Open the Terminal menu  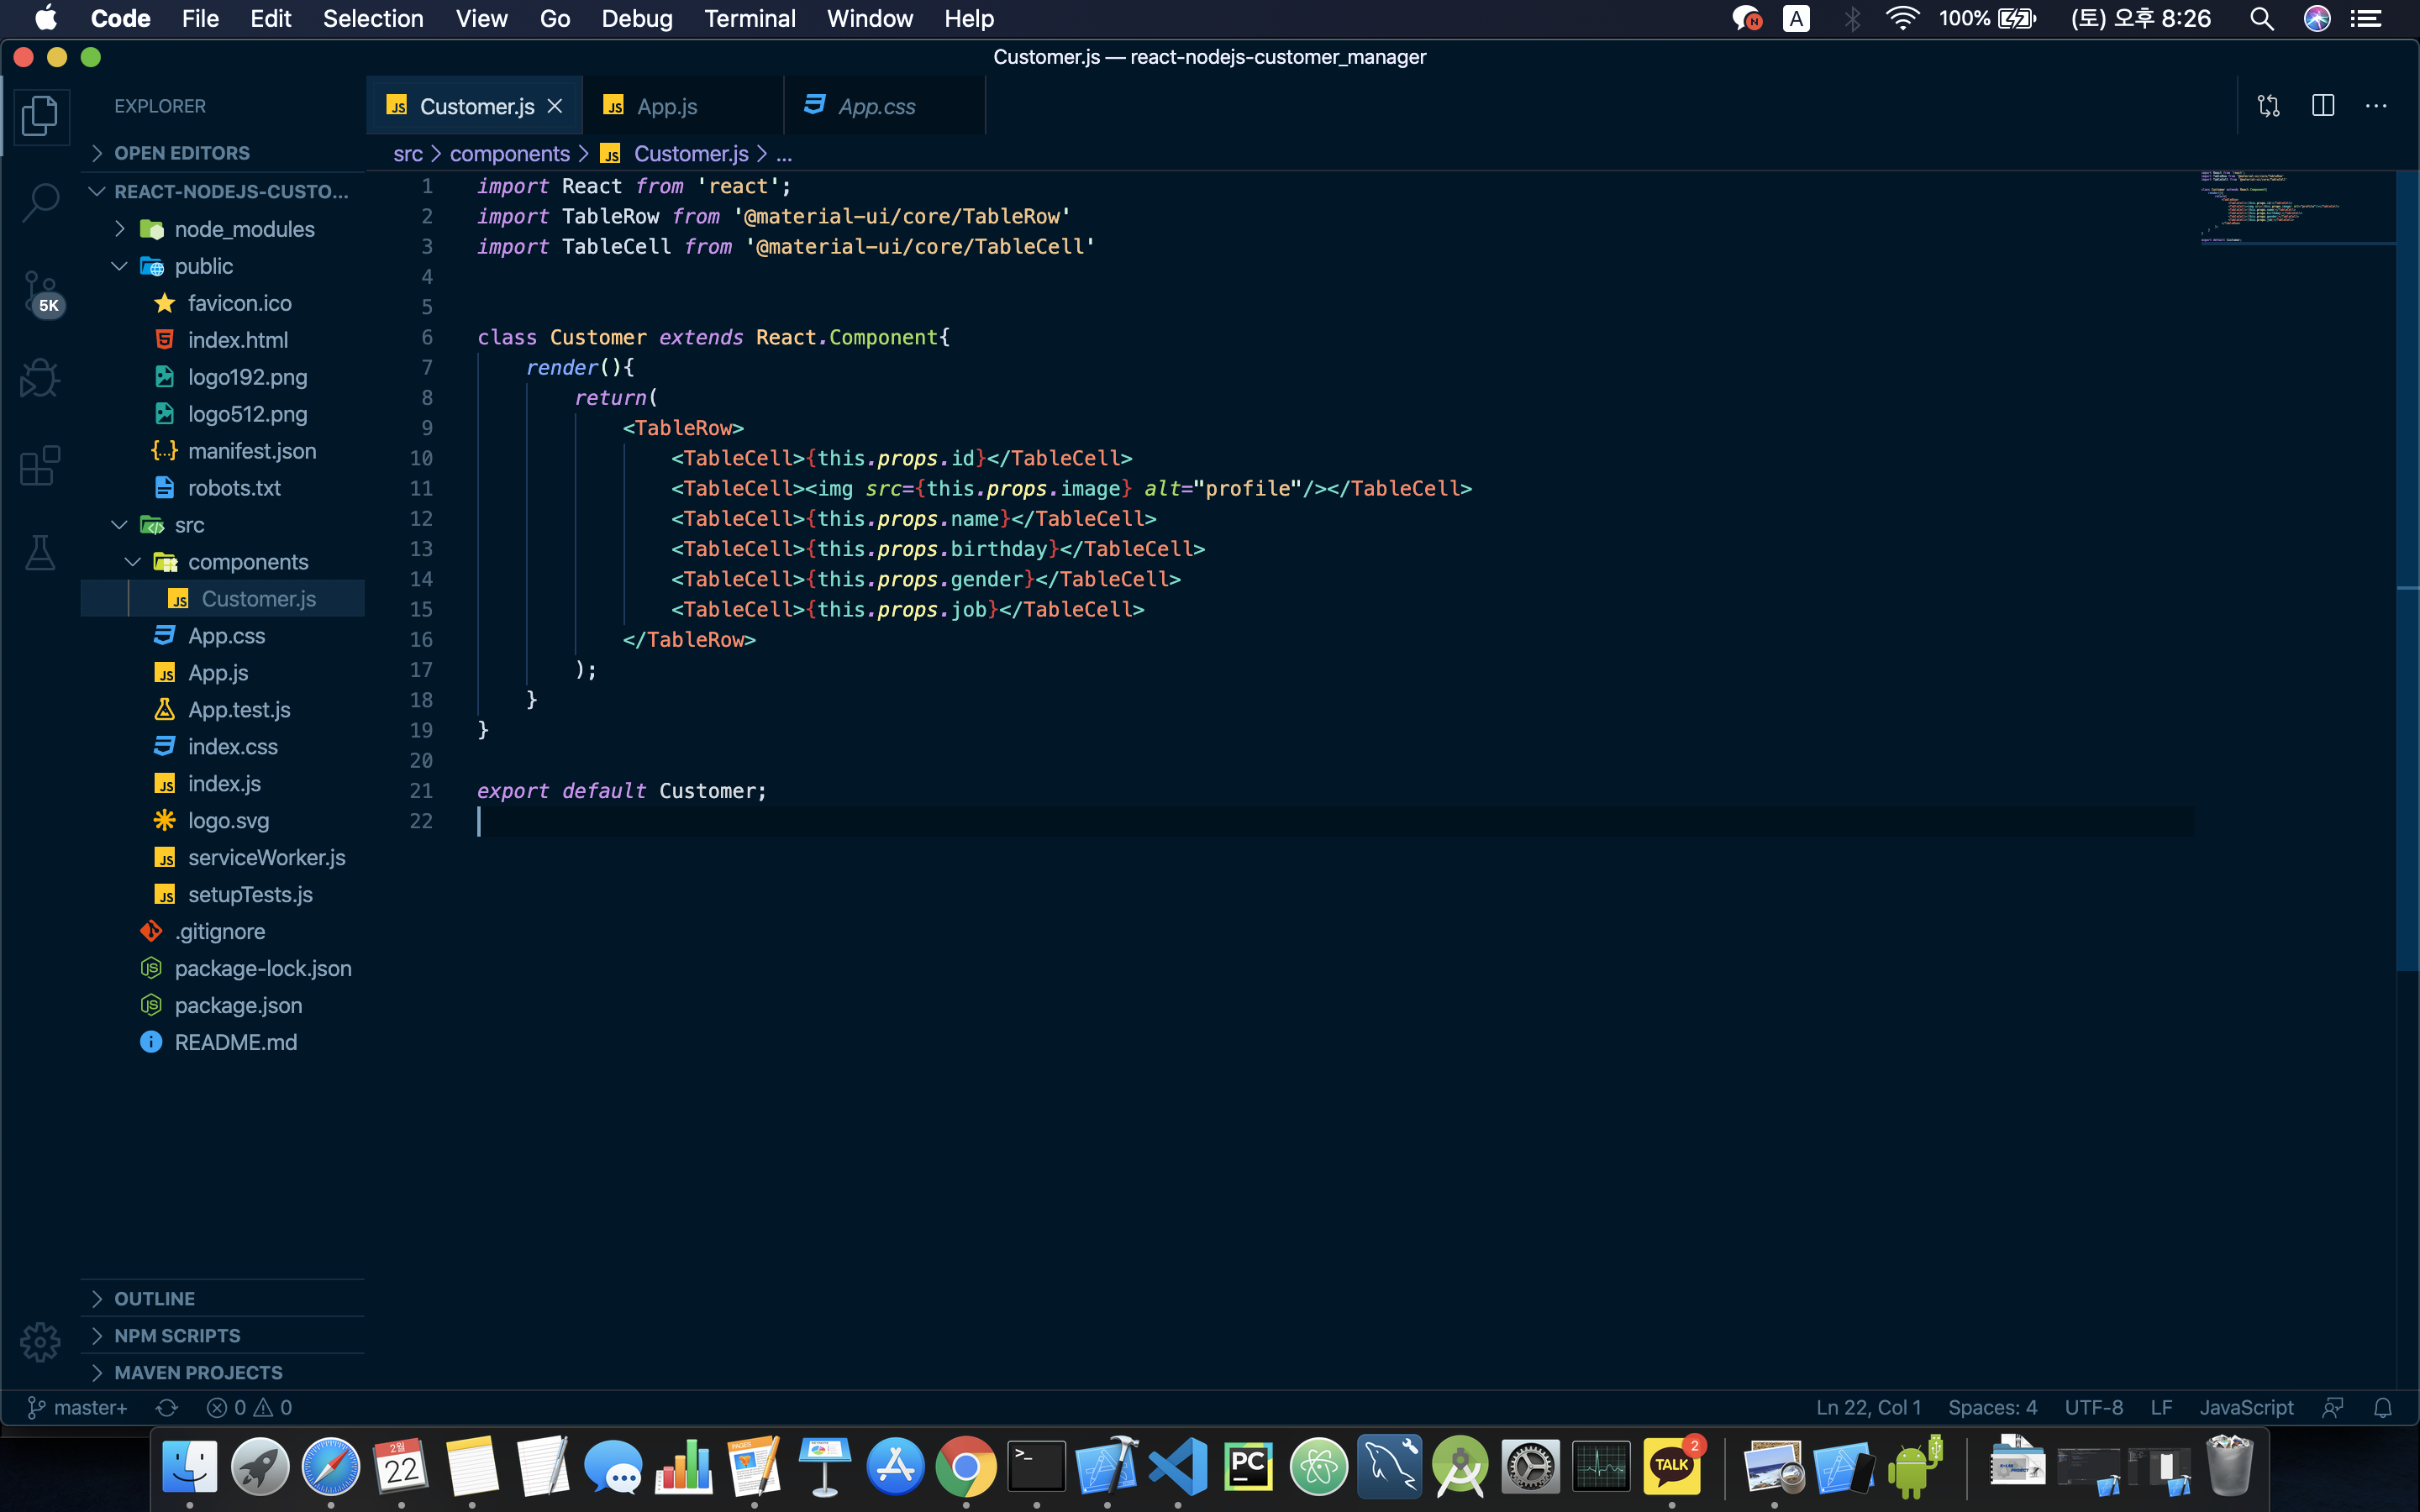tap(749, 18)
